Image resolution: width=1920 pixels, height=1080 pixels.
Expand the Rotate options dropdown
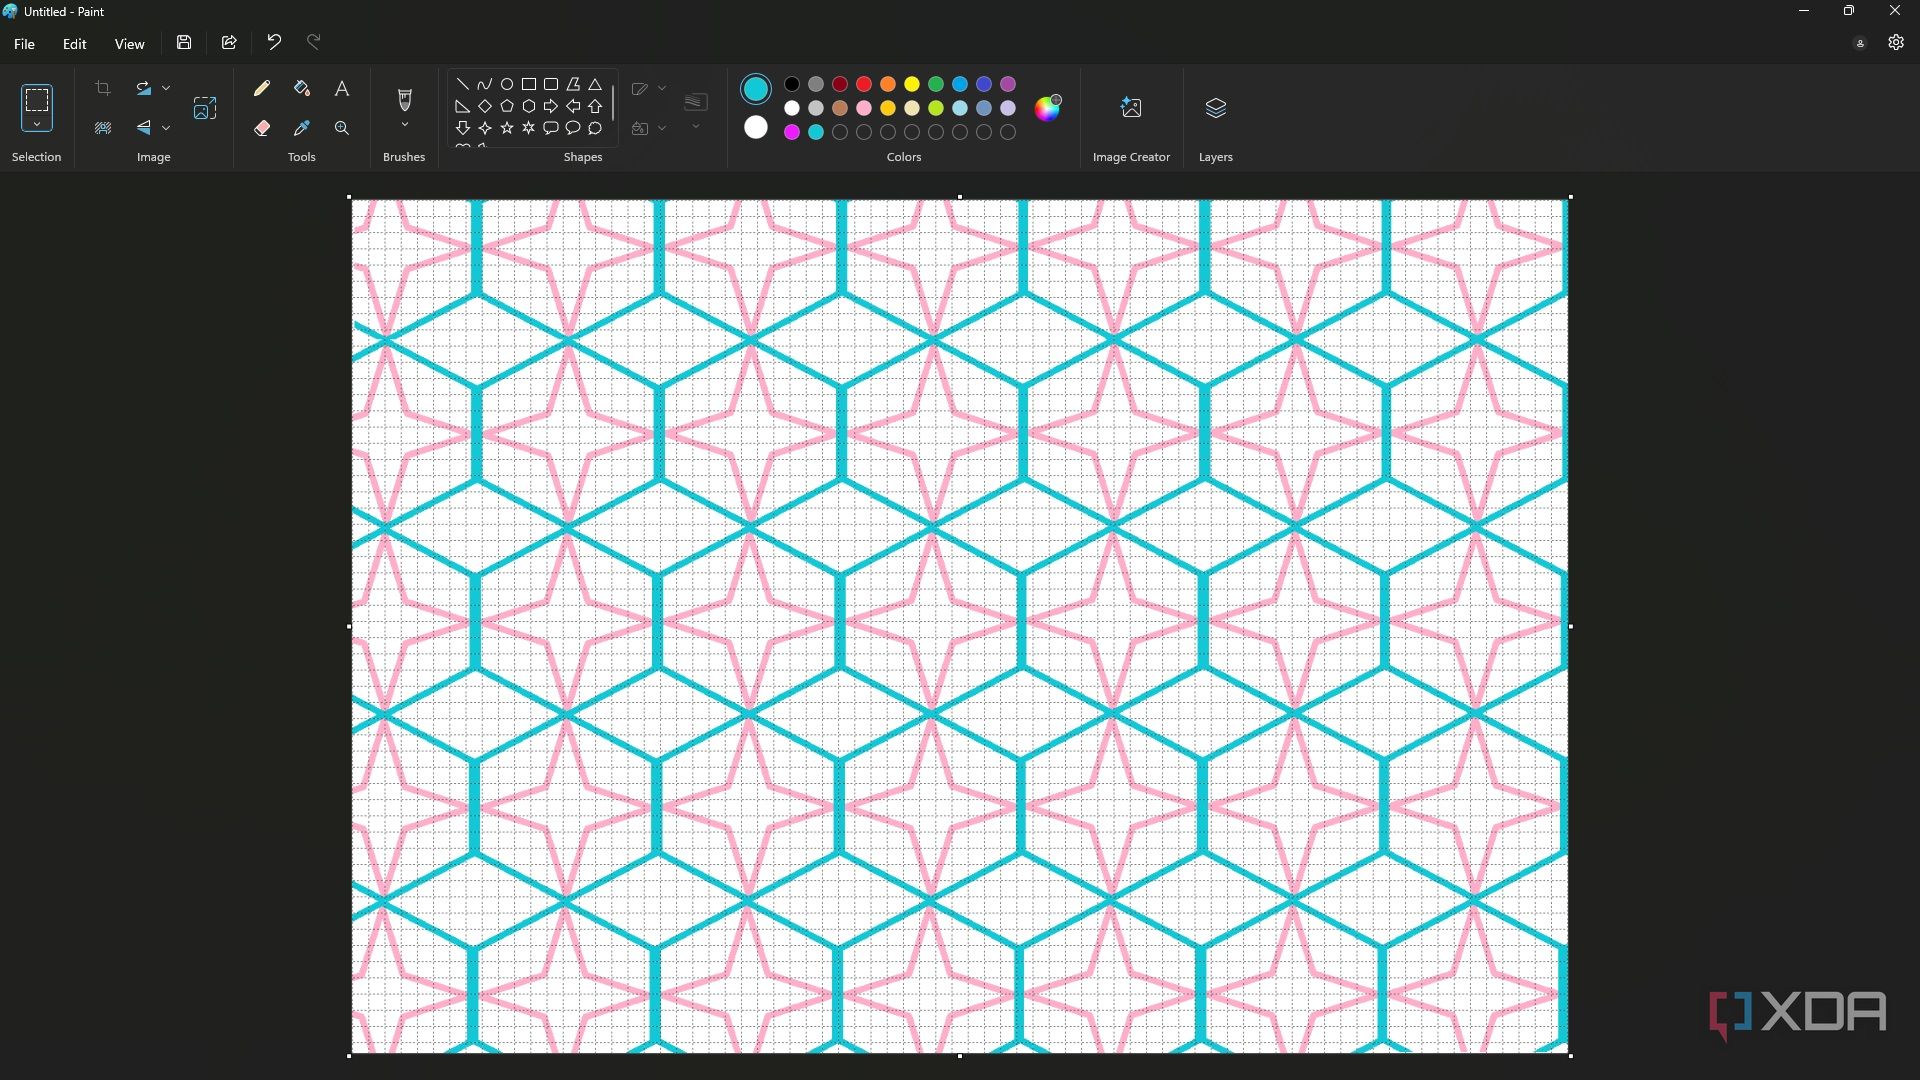click(x=166, y=88)
